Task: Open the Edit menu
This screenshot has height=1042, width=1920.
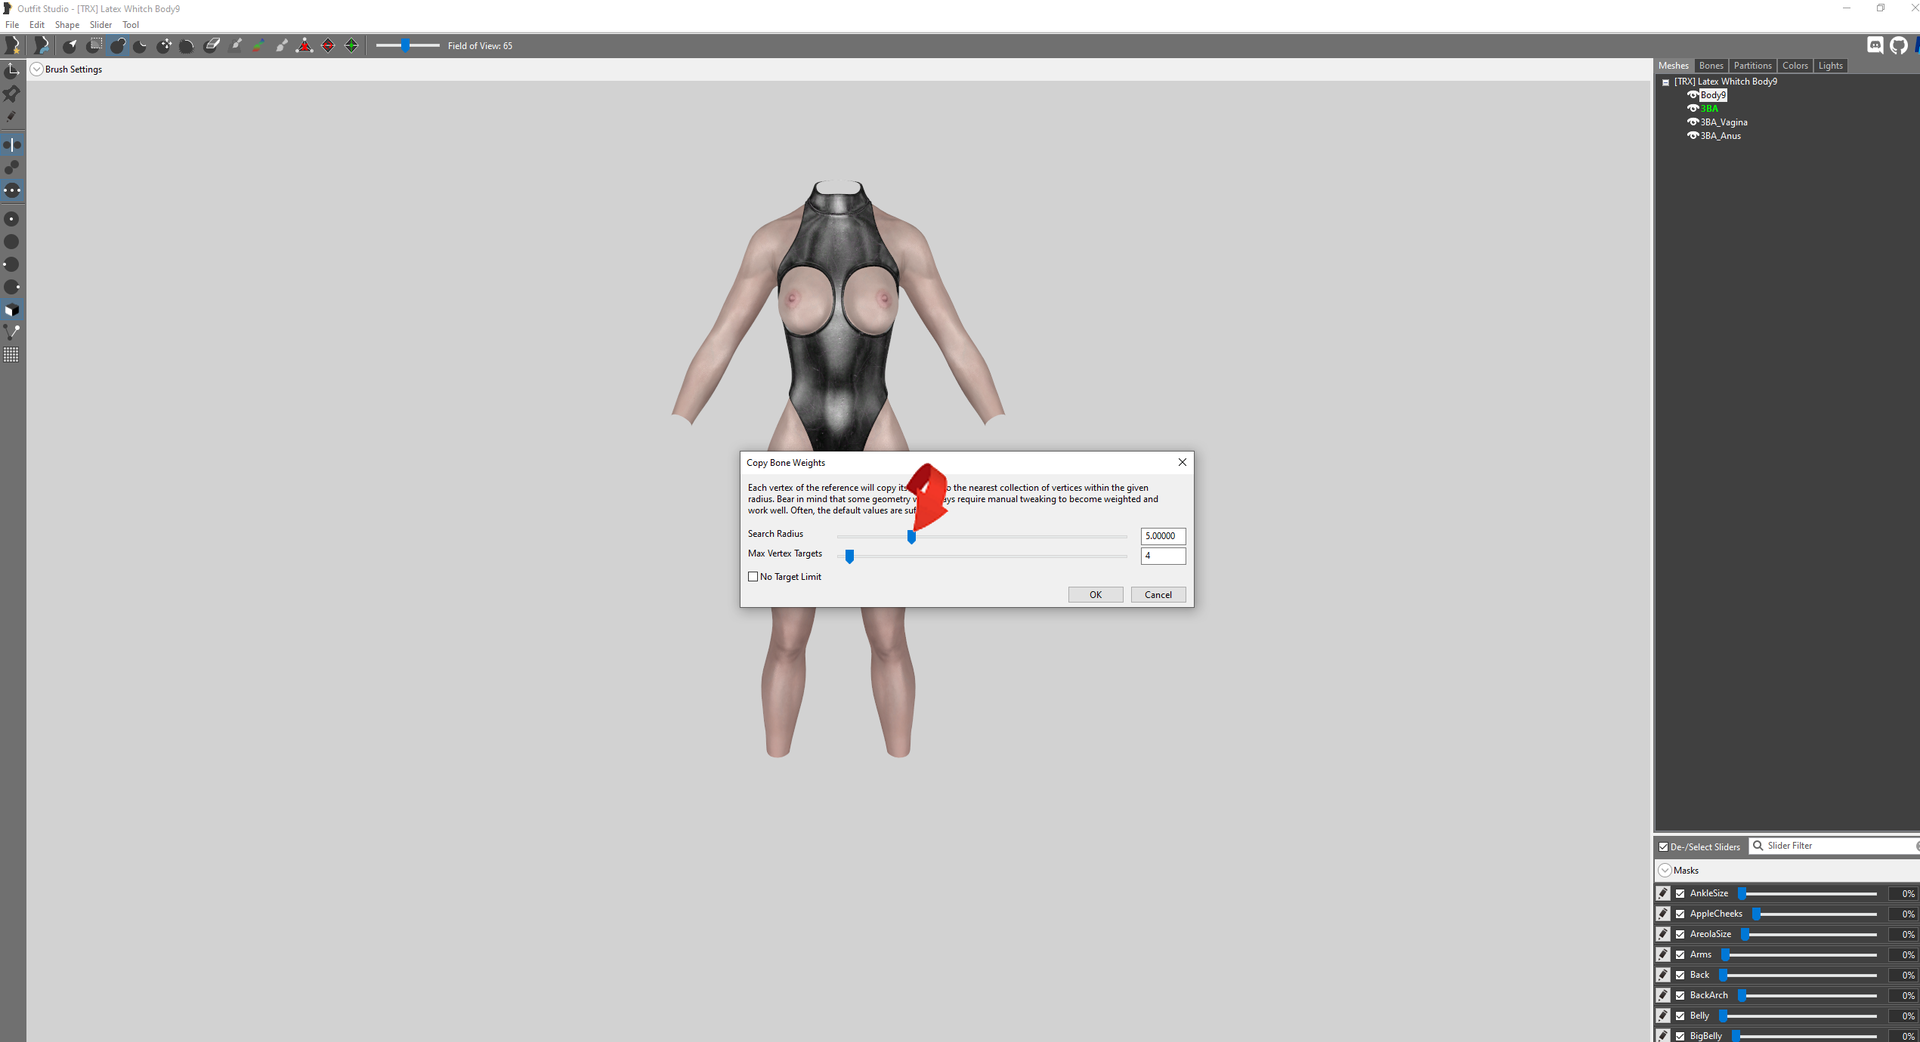Action: pos(37,25)
